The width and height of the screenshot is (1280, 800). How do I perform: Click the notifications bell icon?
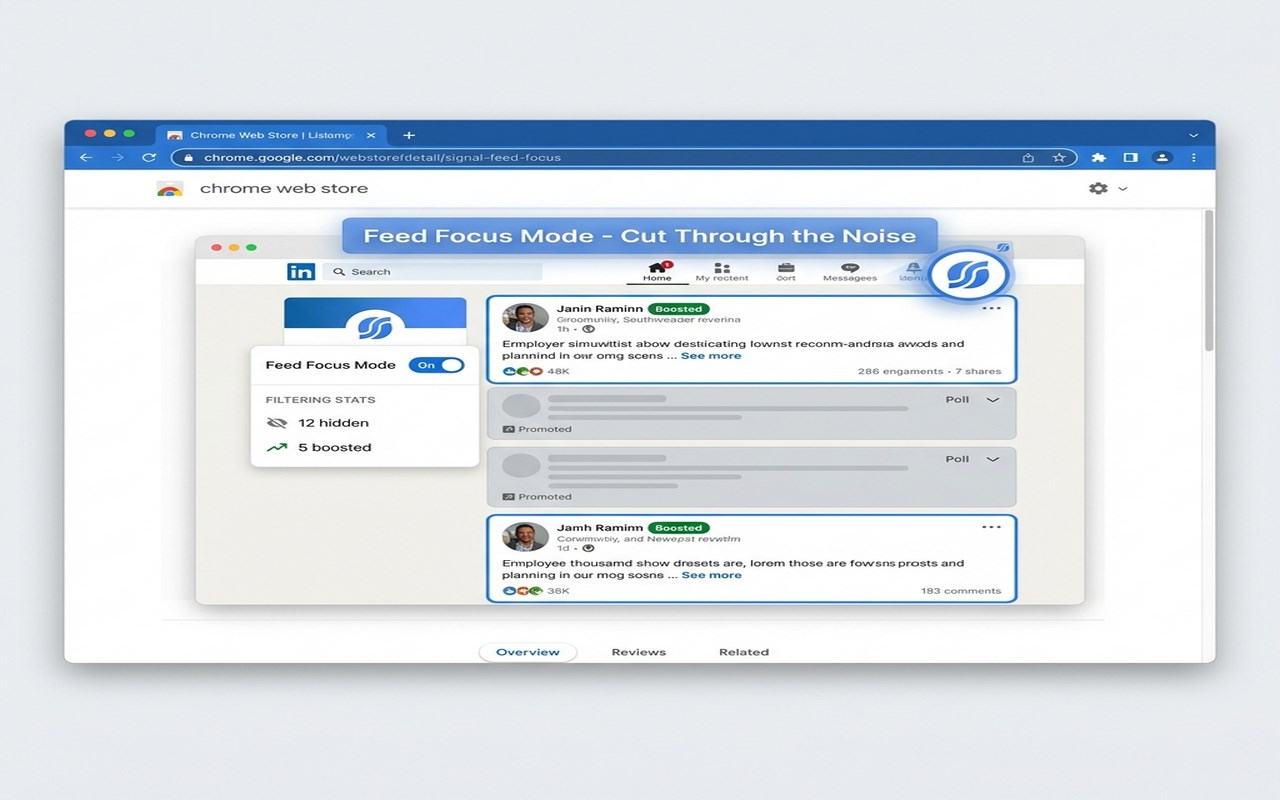pos(912,268)
